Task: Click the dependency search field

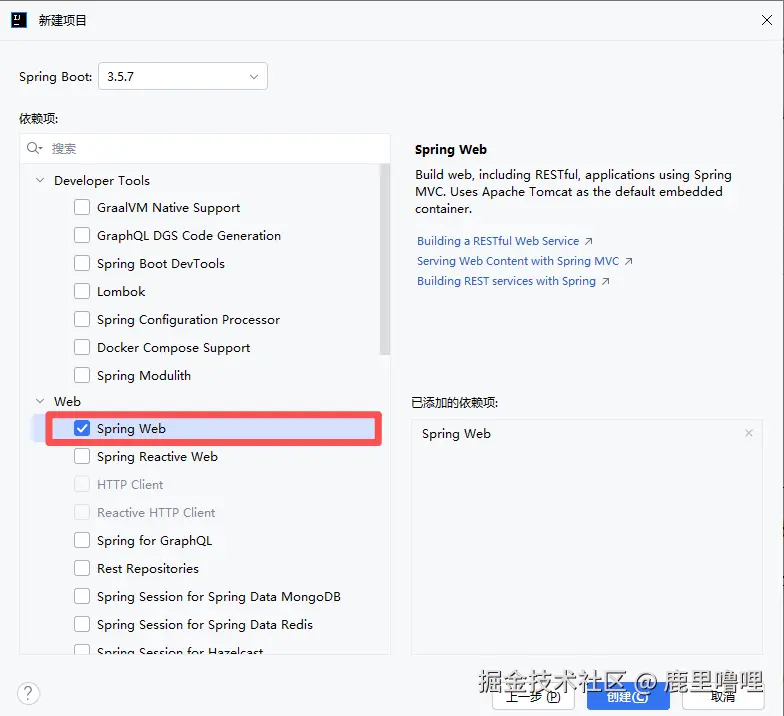Action: tap(205, 148)
